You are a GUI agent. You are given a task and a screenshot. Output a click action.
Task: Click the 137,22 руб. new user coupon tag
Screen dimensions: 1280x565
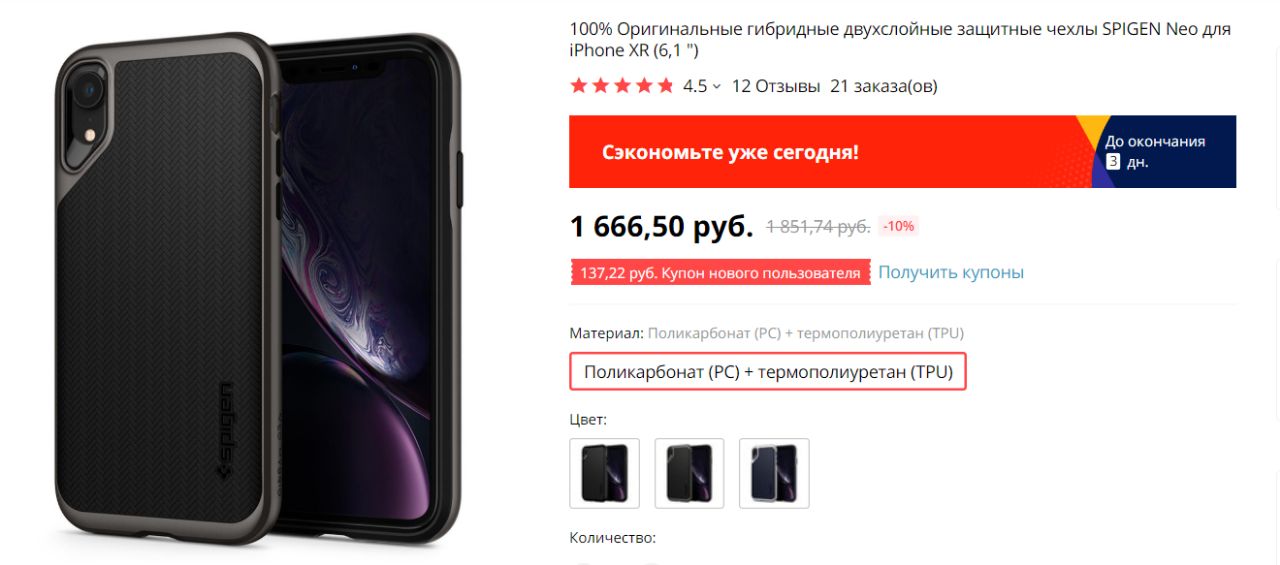pyautogui.click(x=720, y=273)
